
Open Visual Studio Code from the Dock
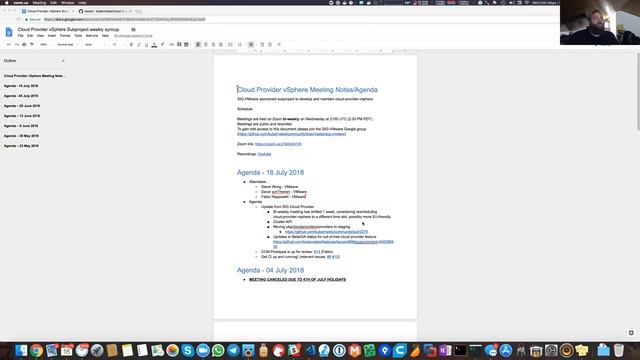point(309,350)
